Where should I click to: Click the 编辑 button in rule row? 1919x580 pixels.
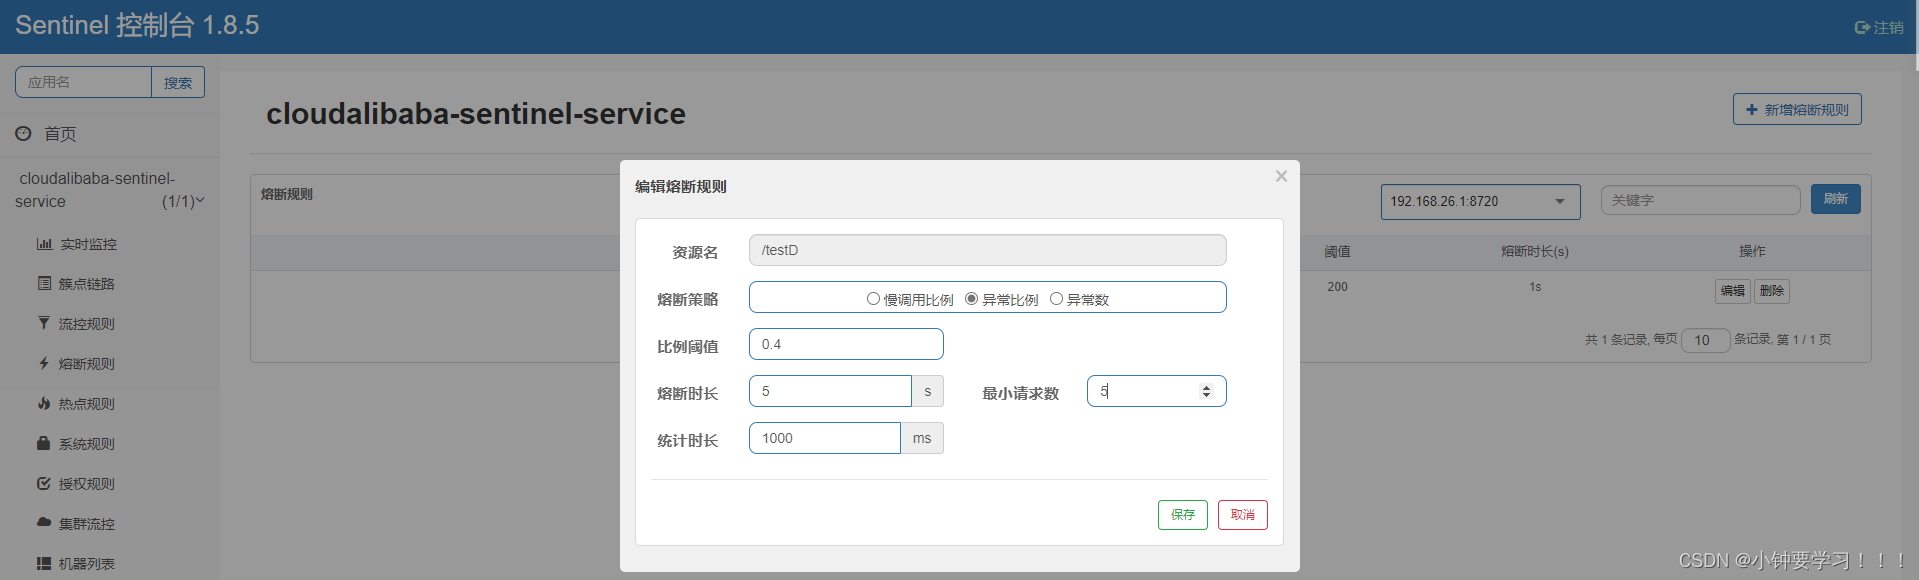pos(1733,291)
